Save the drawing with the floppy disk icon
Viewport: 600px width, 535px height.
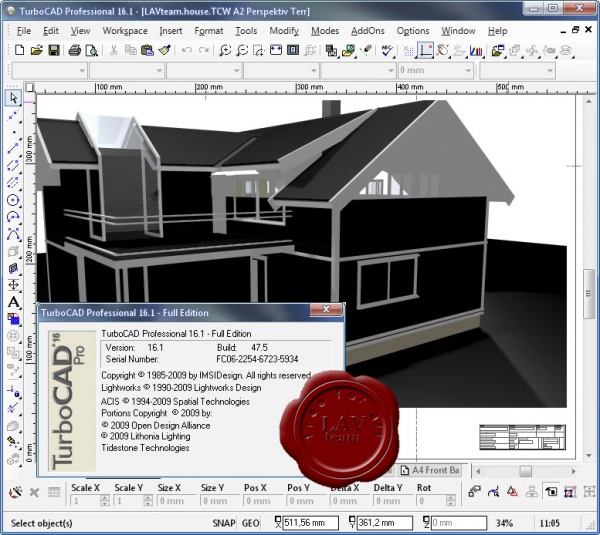[x=54, y=50]
